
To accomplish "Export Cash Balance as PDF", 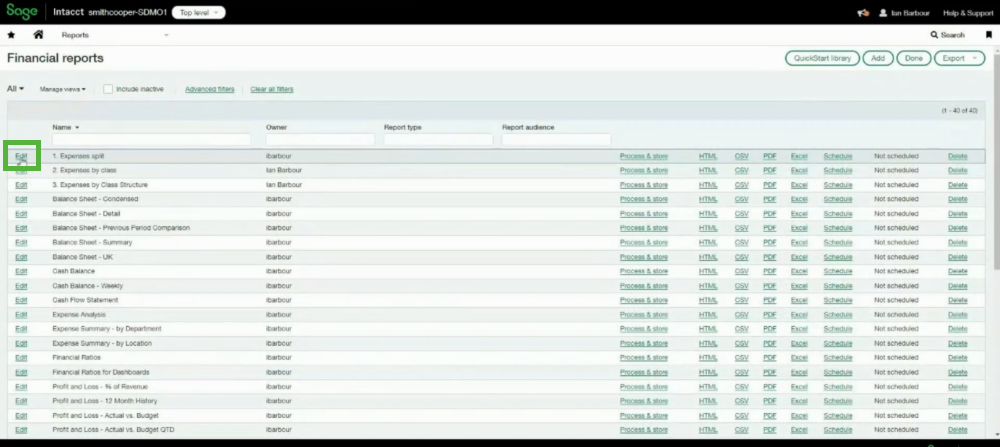I will (770, 271).
